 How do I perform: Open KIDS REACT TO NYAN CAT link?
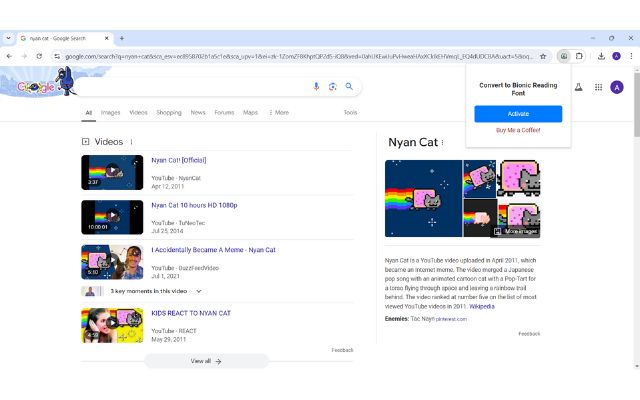tap(191, 313)
